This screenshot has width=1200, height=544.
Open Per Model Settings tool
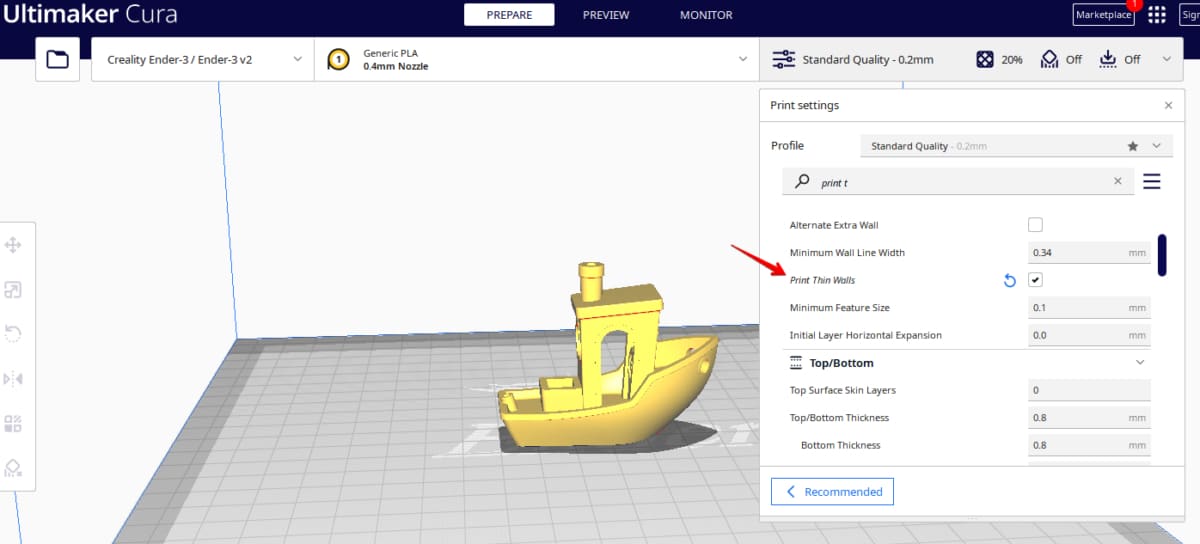click(x=14, y=423)
